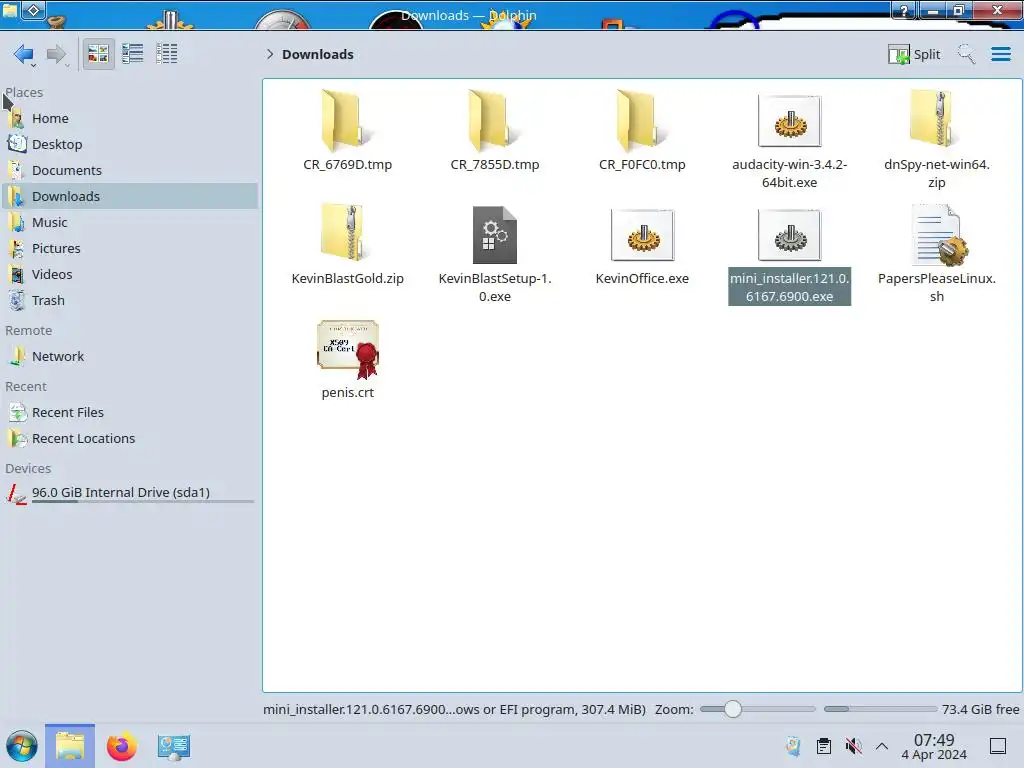Image resolution: width=1024 pixels, height=768 pixels.
Task: Open Trash in Places sidebar
Action: (130, 300)
